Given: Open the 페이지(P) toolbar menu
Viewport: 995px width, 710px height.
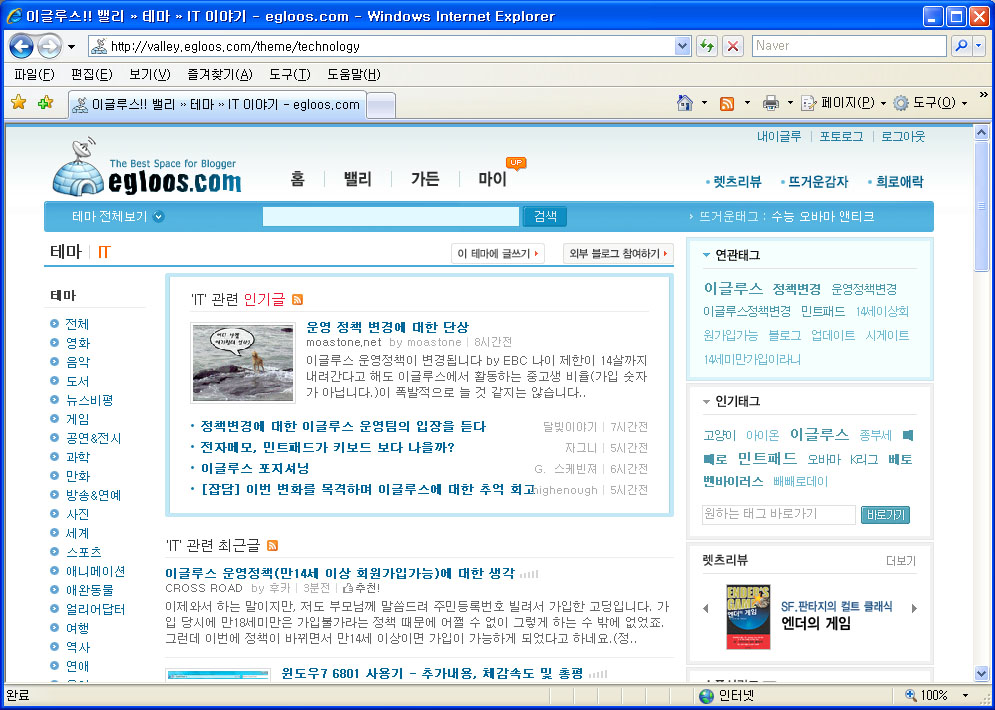Looking at the screenshot, I should tap(843, 103).
